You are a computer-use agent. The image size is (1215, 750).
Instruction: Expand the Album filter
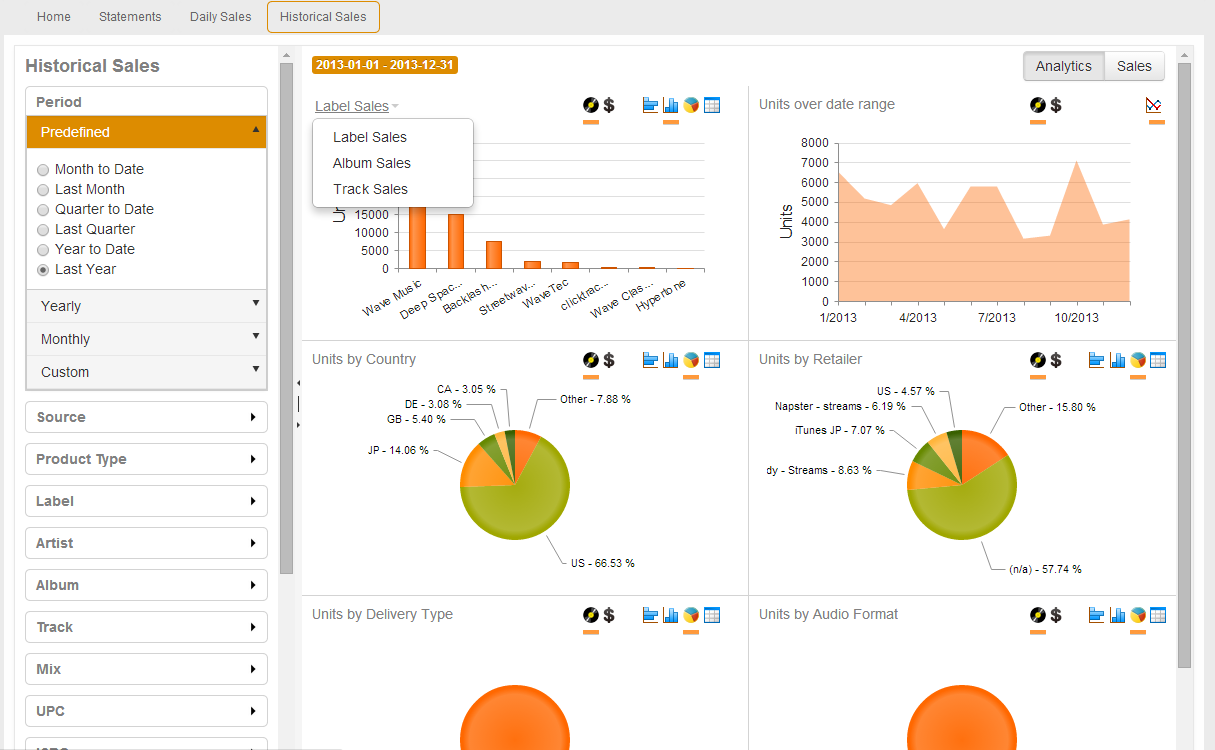point(146,585)
